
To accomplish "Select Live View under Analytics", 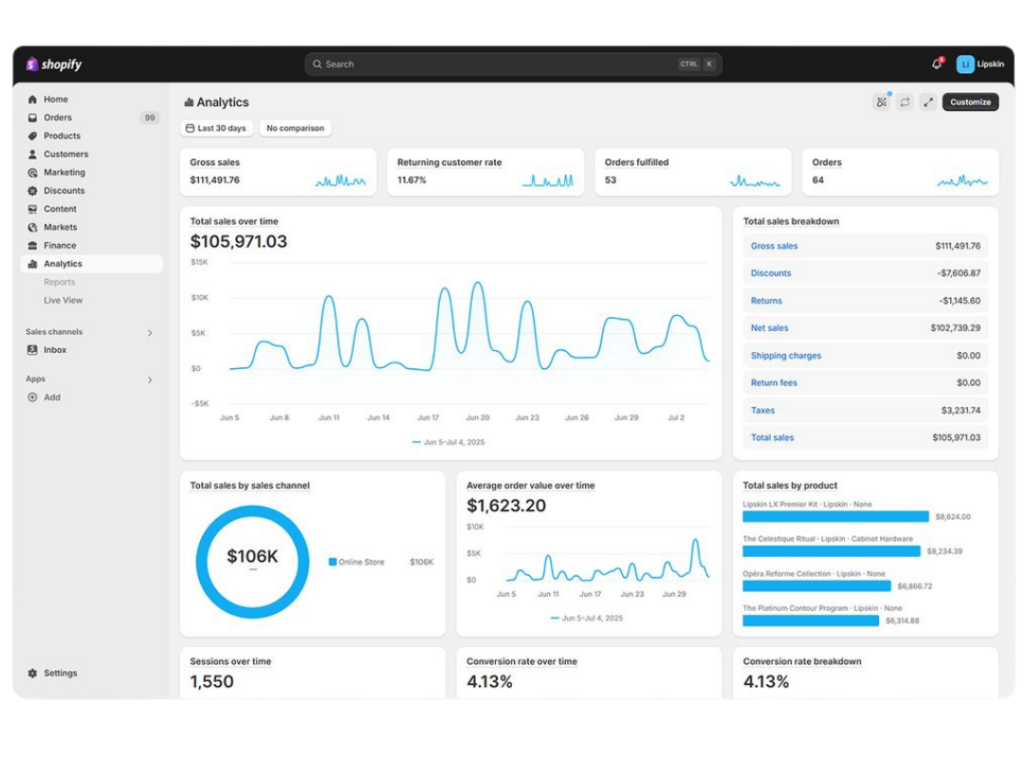I will [63, 300].
